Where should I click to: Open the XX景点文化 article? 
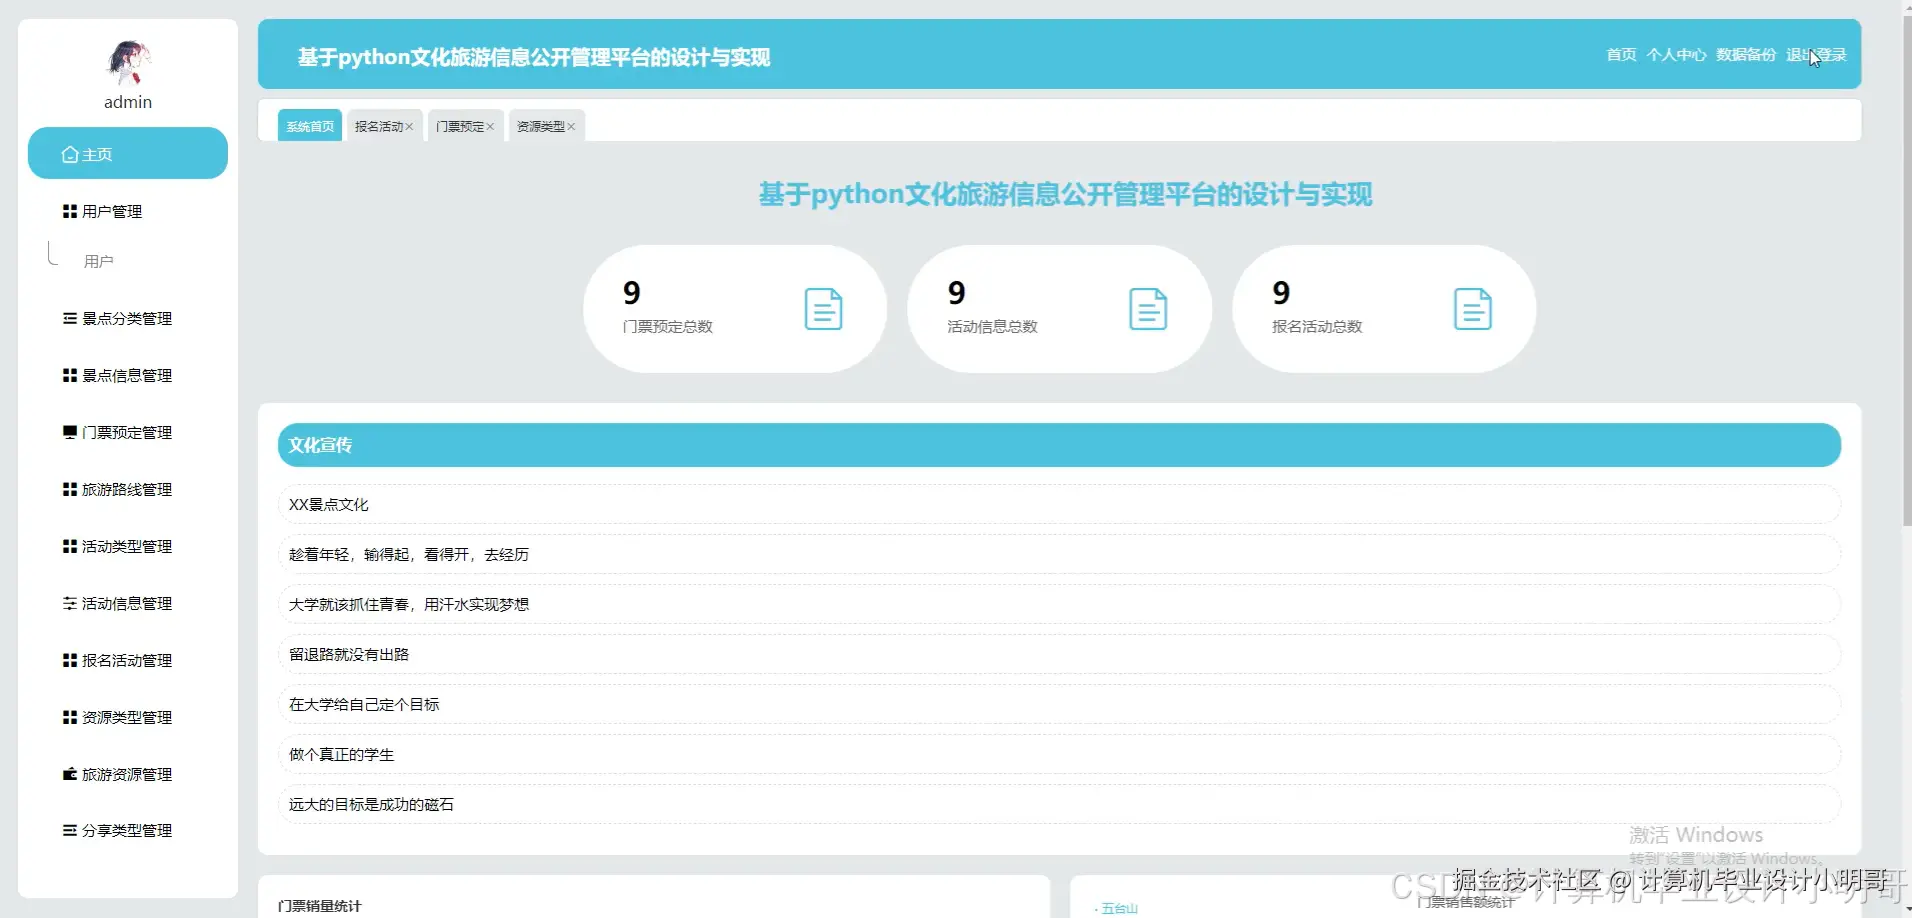click(x=1059, y=504)
